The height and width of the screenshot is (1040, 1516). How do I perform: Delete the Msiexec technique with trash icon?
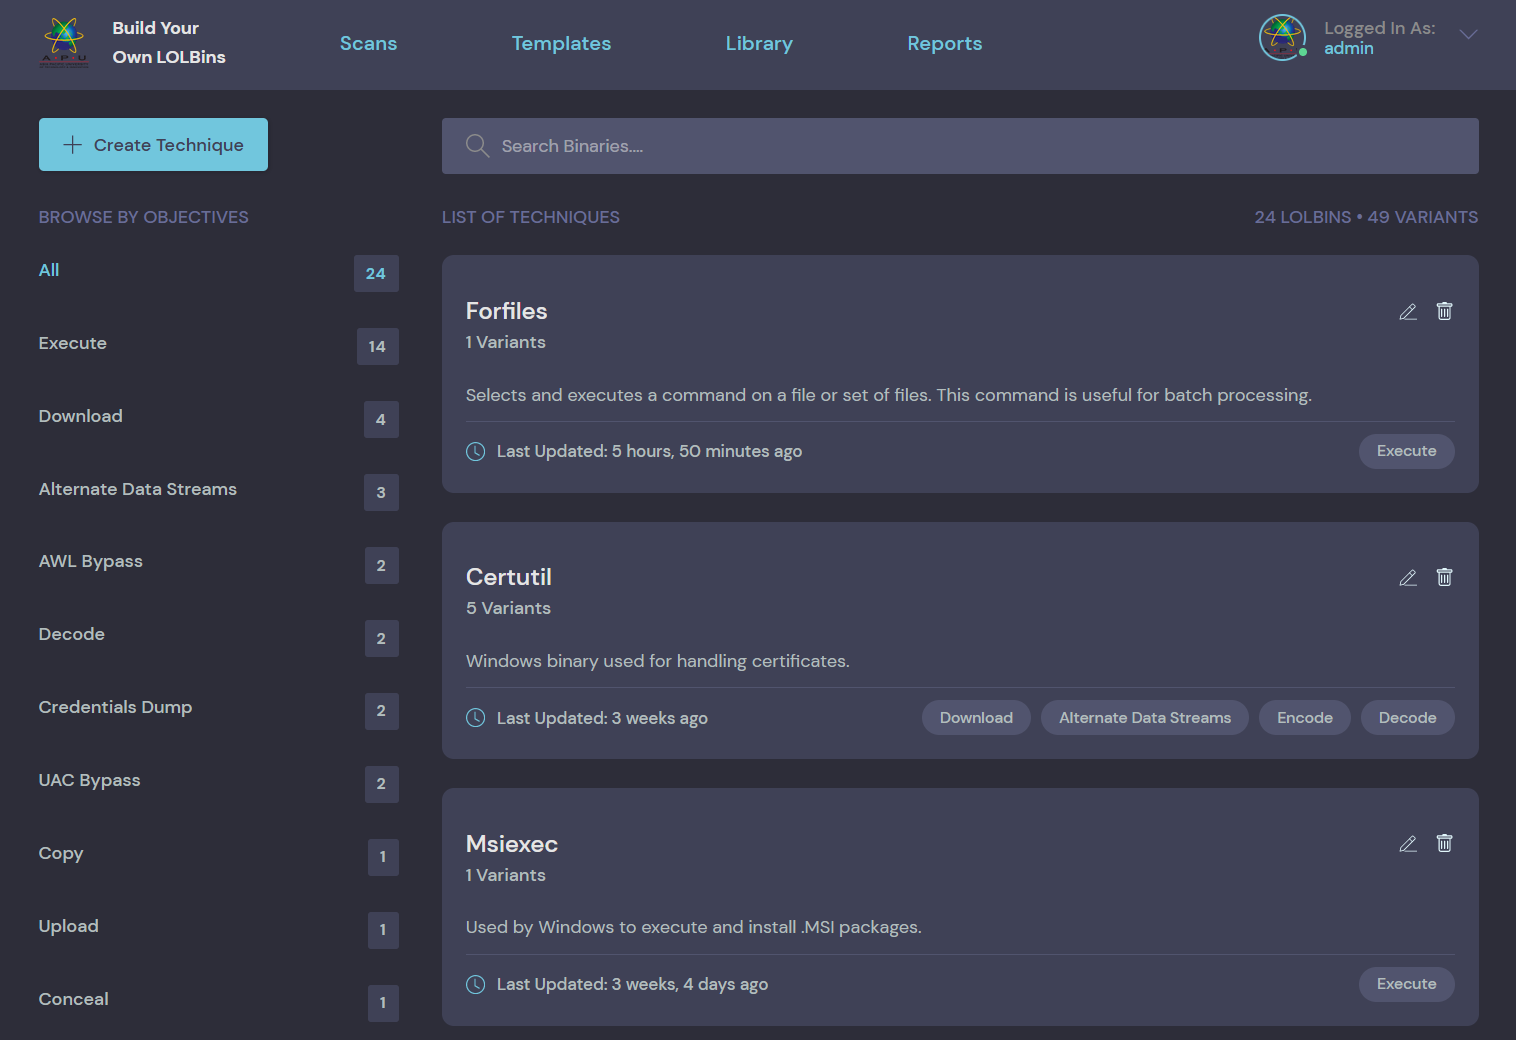click(x=1444, y=843)
